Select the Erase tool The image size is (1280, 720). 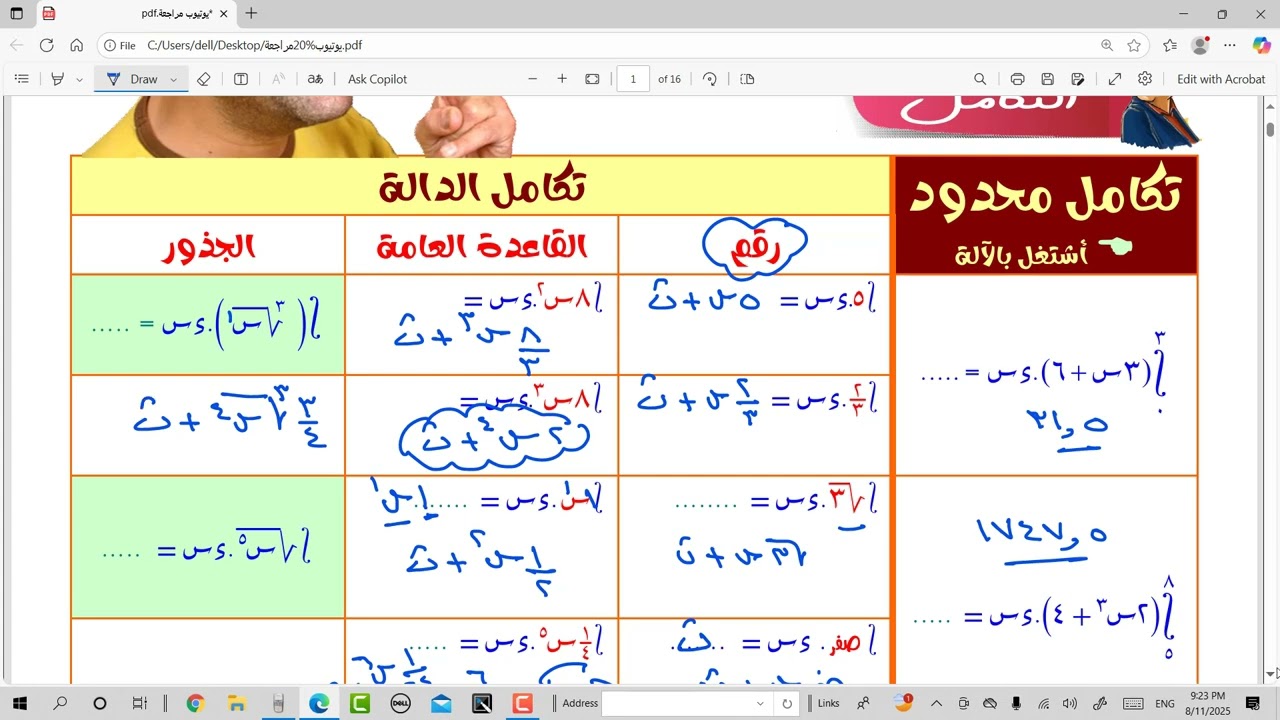(204, 79)
